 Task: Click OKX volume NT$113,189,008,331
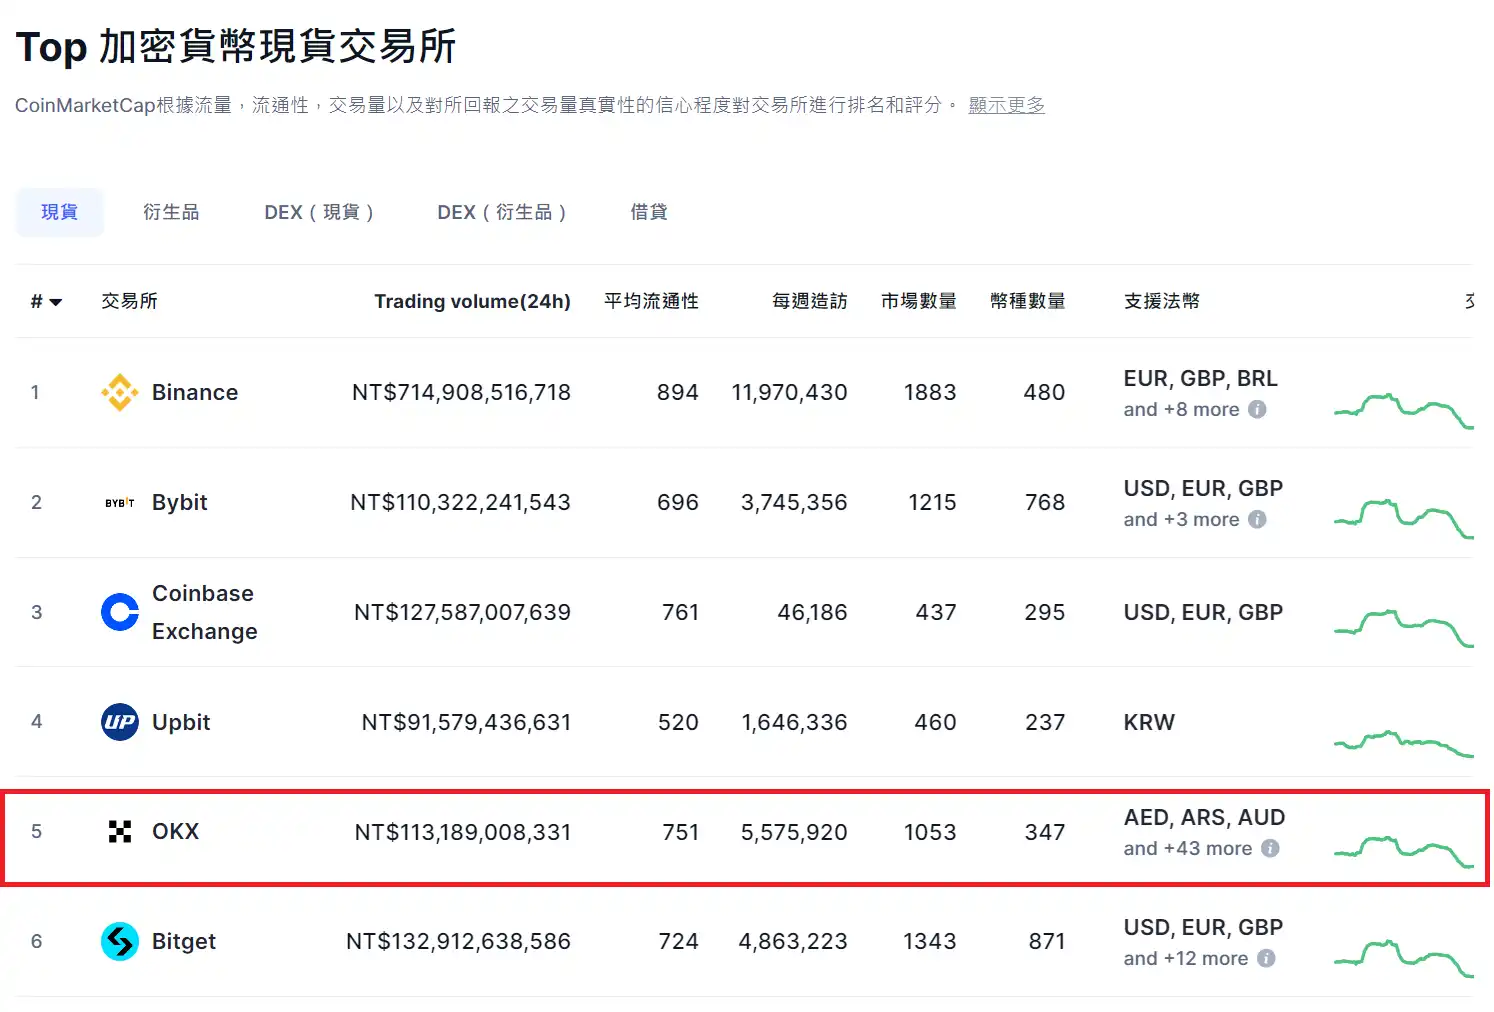[x=463, y=832]
